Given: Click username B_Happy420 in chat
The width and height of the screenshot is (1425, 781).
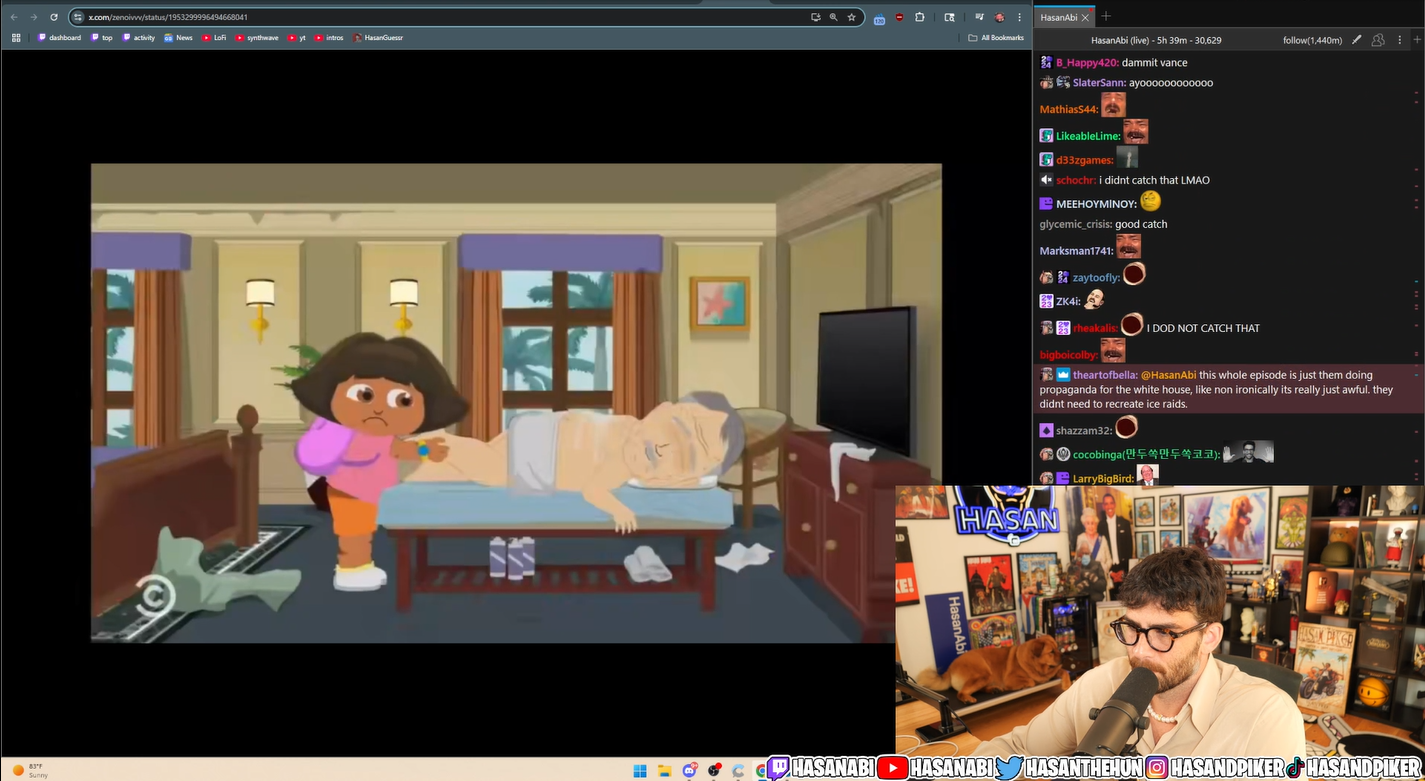Looking at the screenshot, I should (x=1087, y=63).
